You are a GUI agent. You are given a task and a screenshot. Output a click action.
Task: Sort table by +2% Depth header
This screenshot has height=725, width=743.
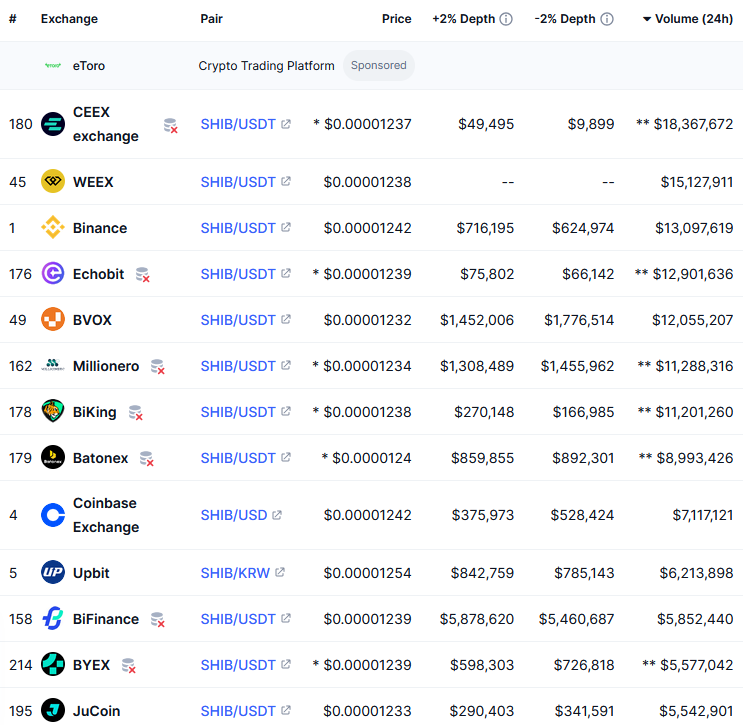point(463,19)
